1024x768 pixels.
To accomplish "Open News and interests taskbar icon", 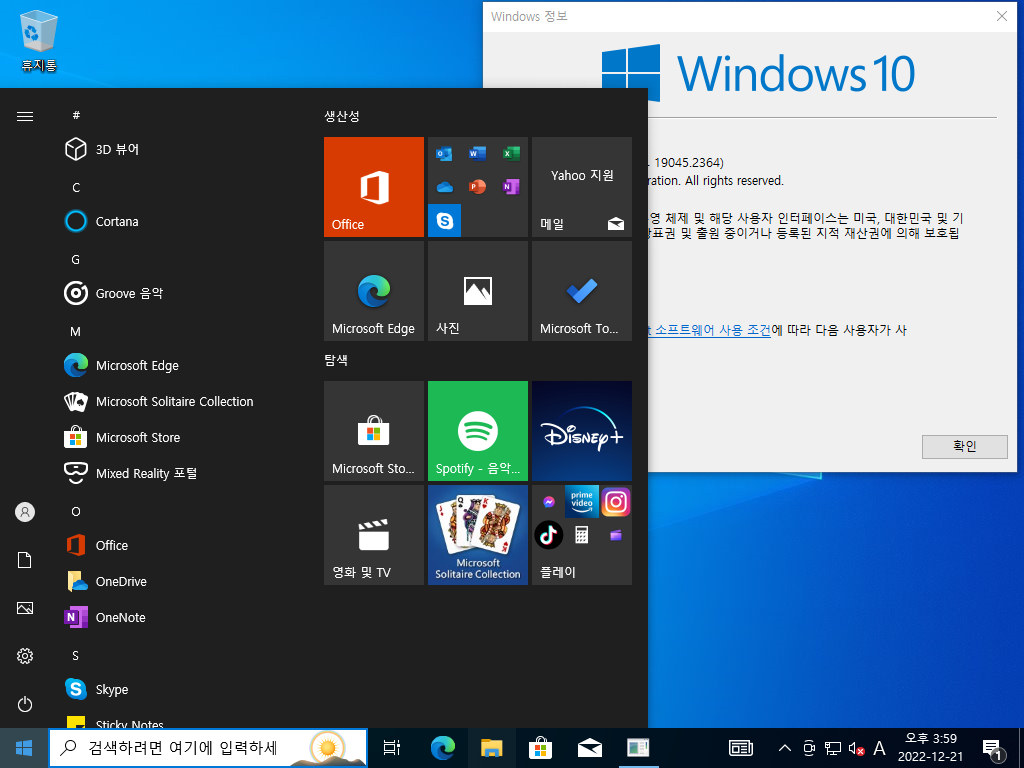I will (741, 748).
